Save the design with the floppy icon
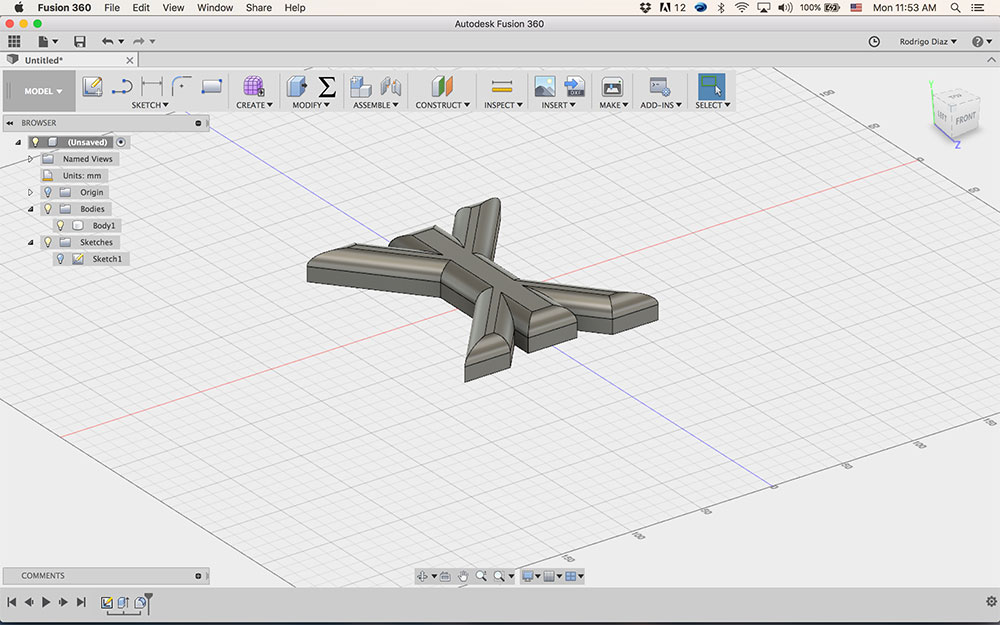 pos(80,41)
